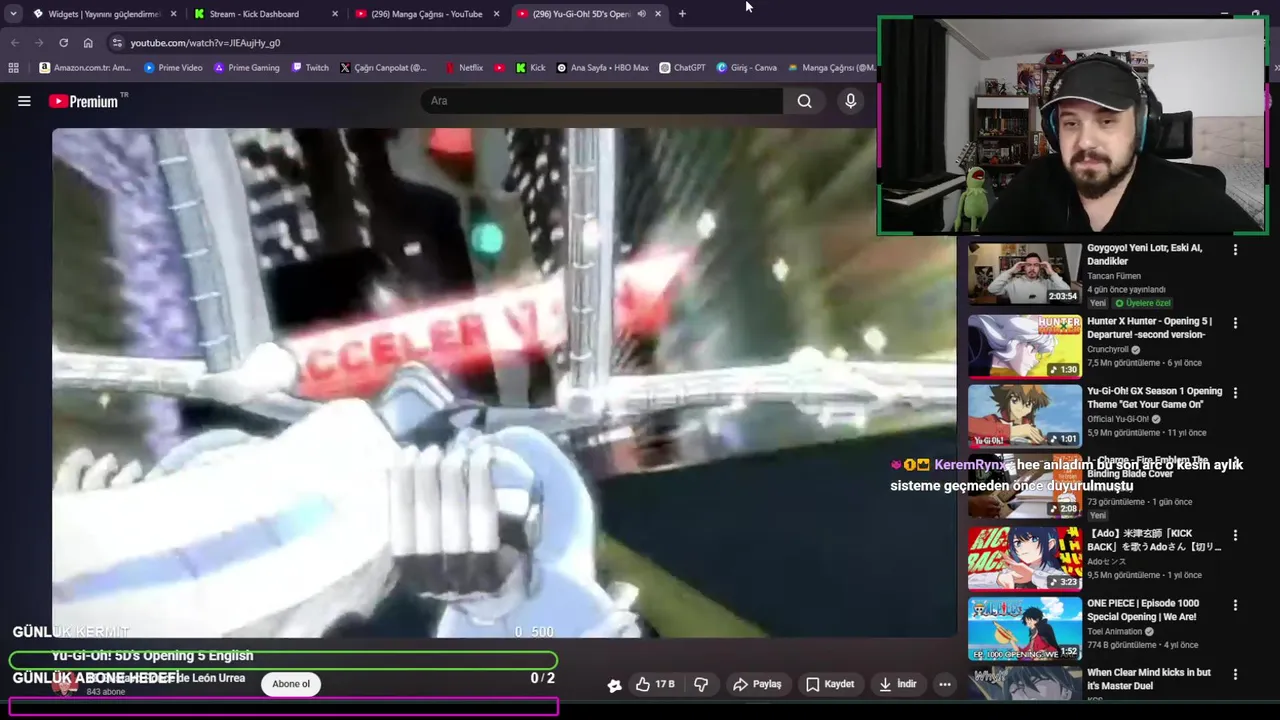Click the video player to pause

[503, 382]
